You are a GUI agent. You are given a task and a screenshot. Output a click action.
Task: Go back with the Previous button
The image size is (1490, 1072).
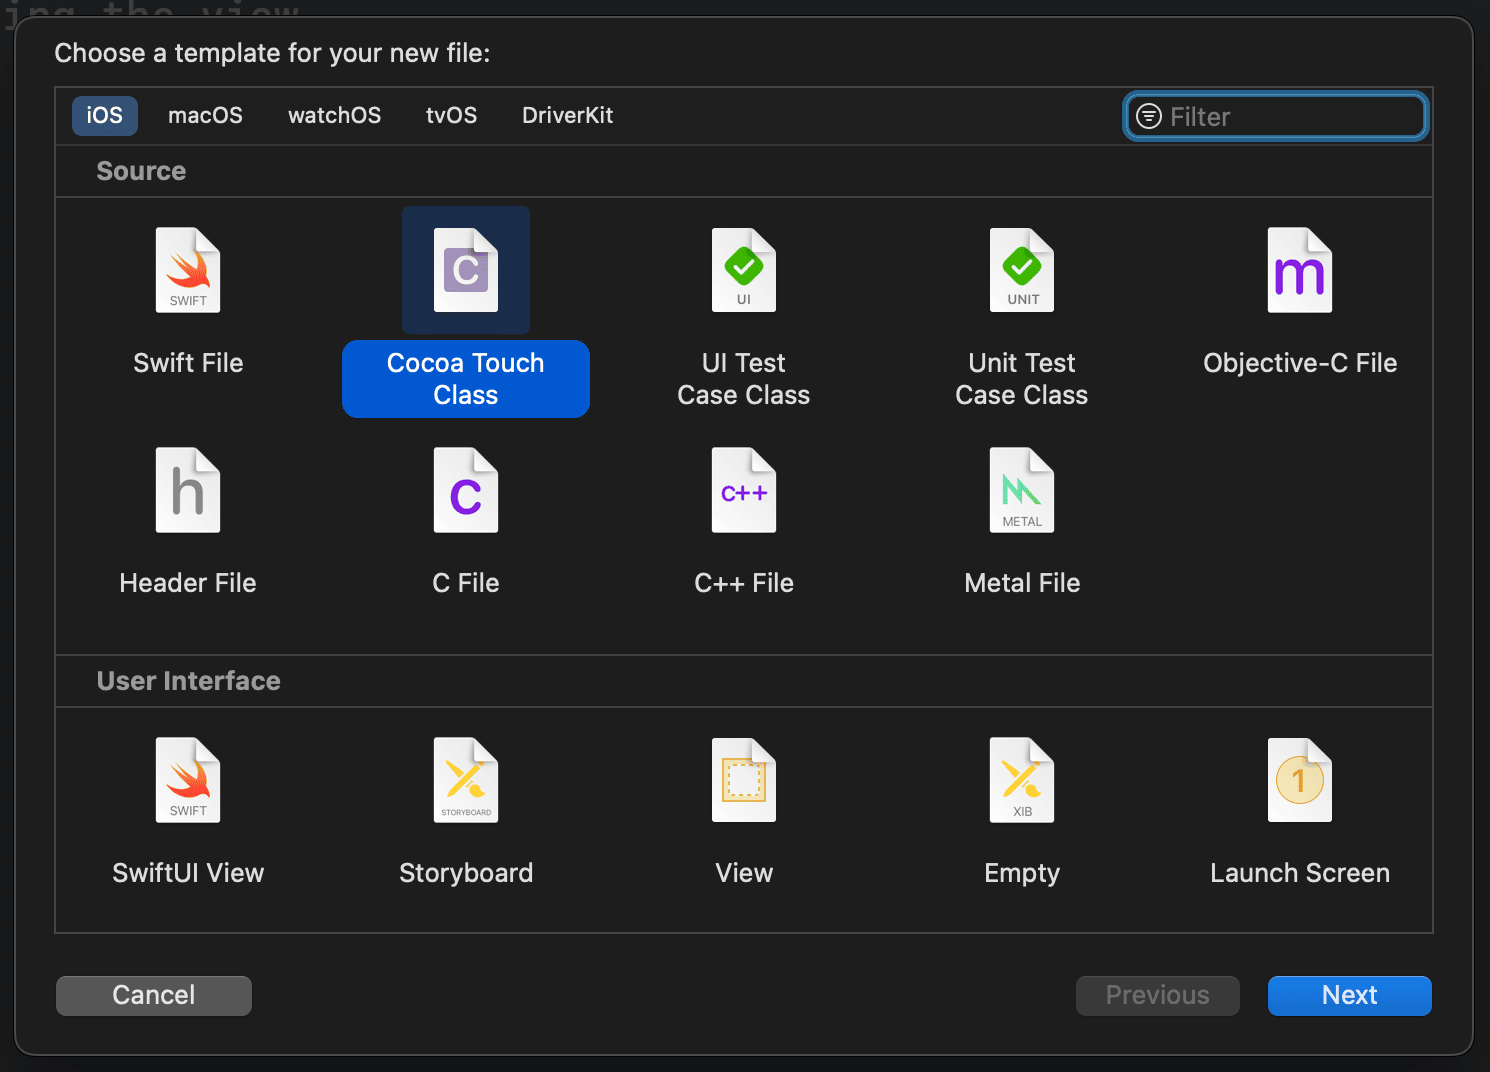click(1158, 995)
